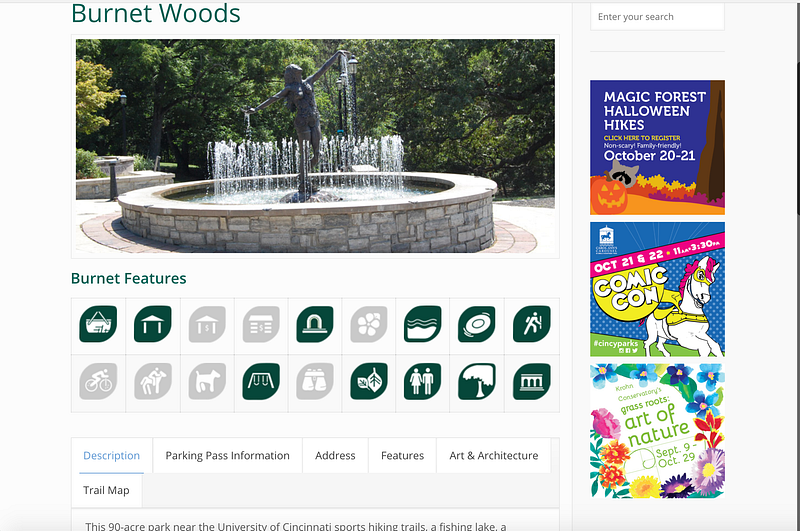The height and width of the screenshot is (531, 800).
Task: Click the 'Burnet Features' heading
Action: [x=129, y=279]
